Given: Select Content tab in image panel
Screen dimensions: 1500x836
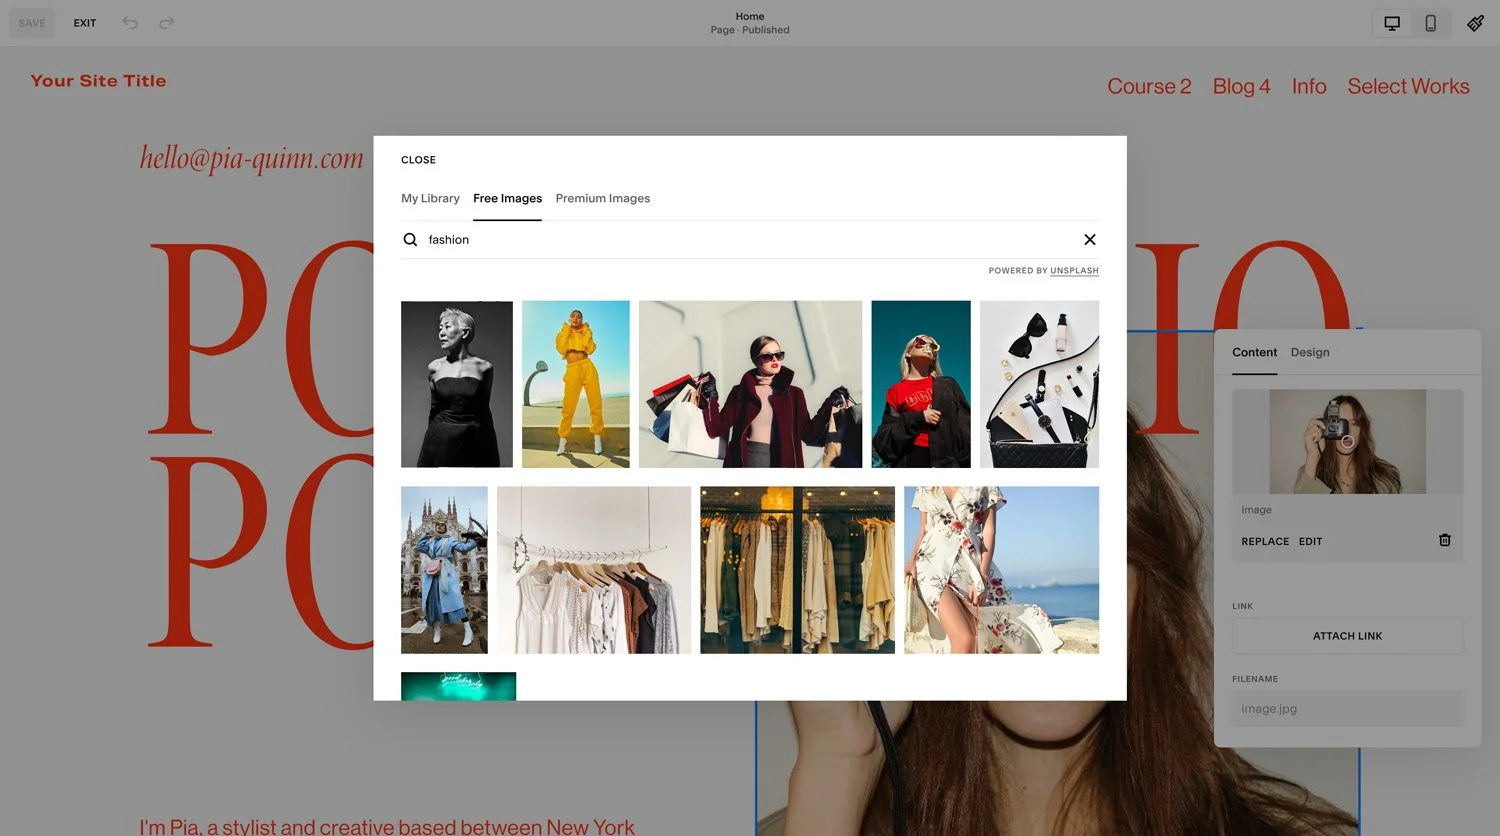Looking at the screenshot, I should pyautogui.click(x=1254, y=352).
